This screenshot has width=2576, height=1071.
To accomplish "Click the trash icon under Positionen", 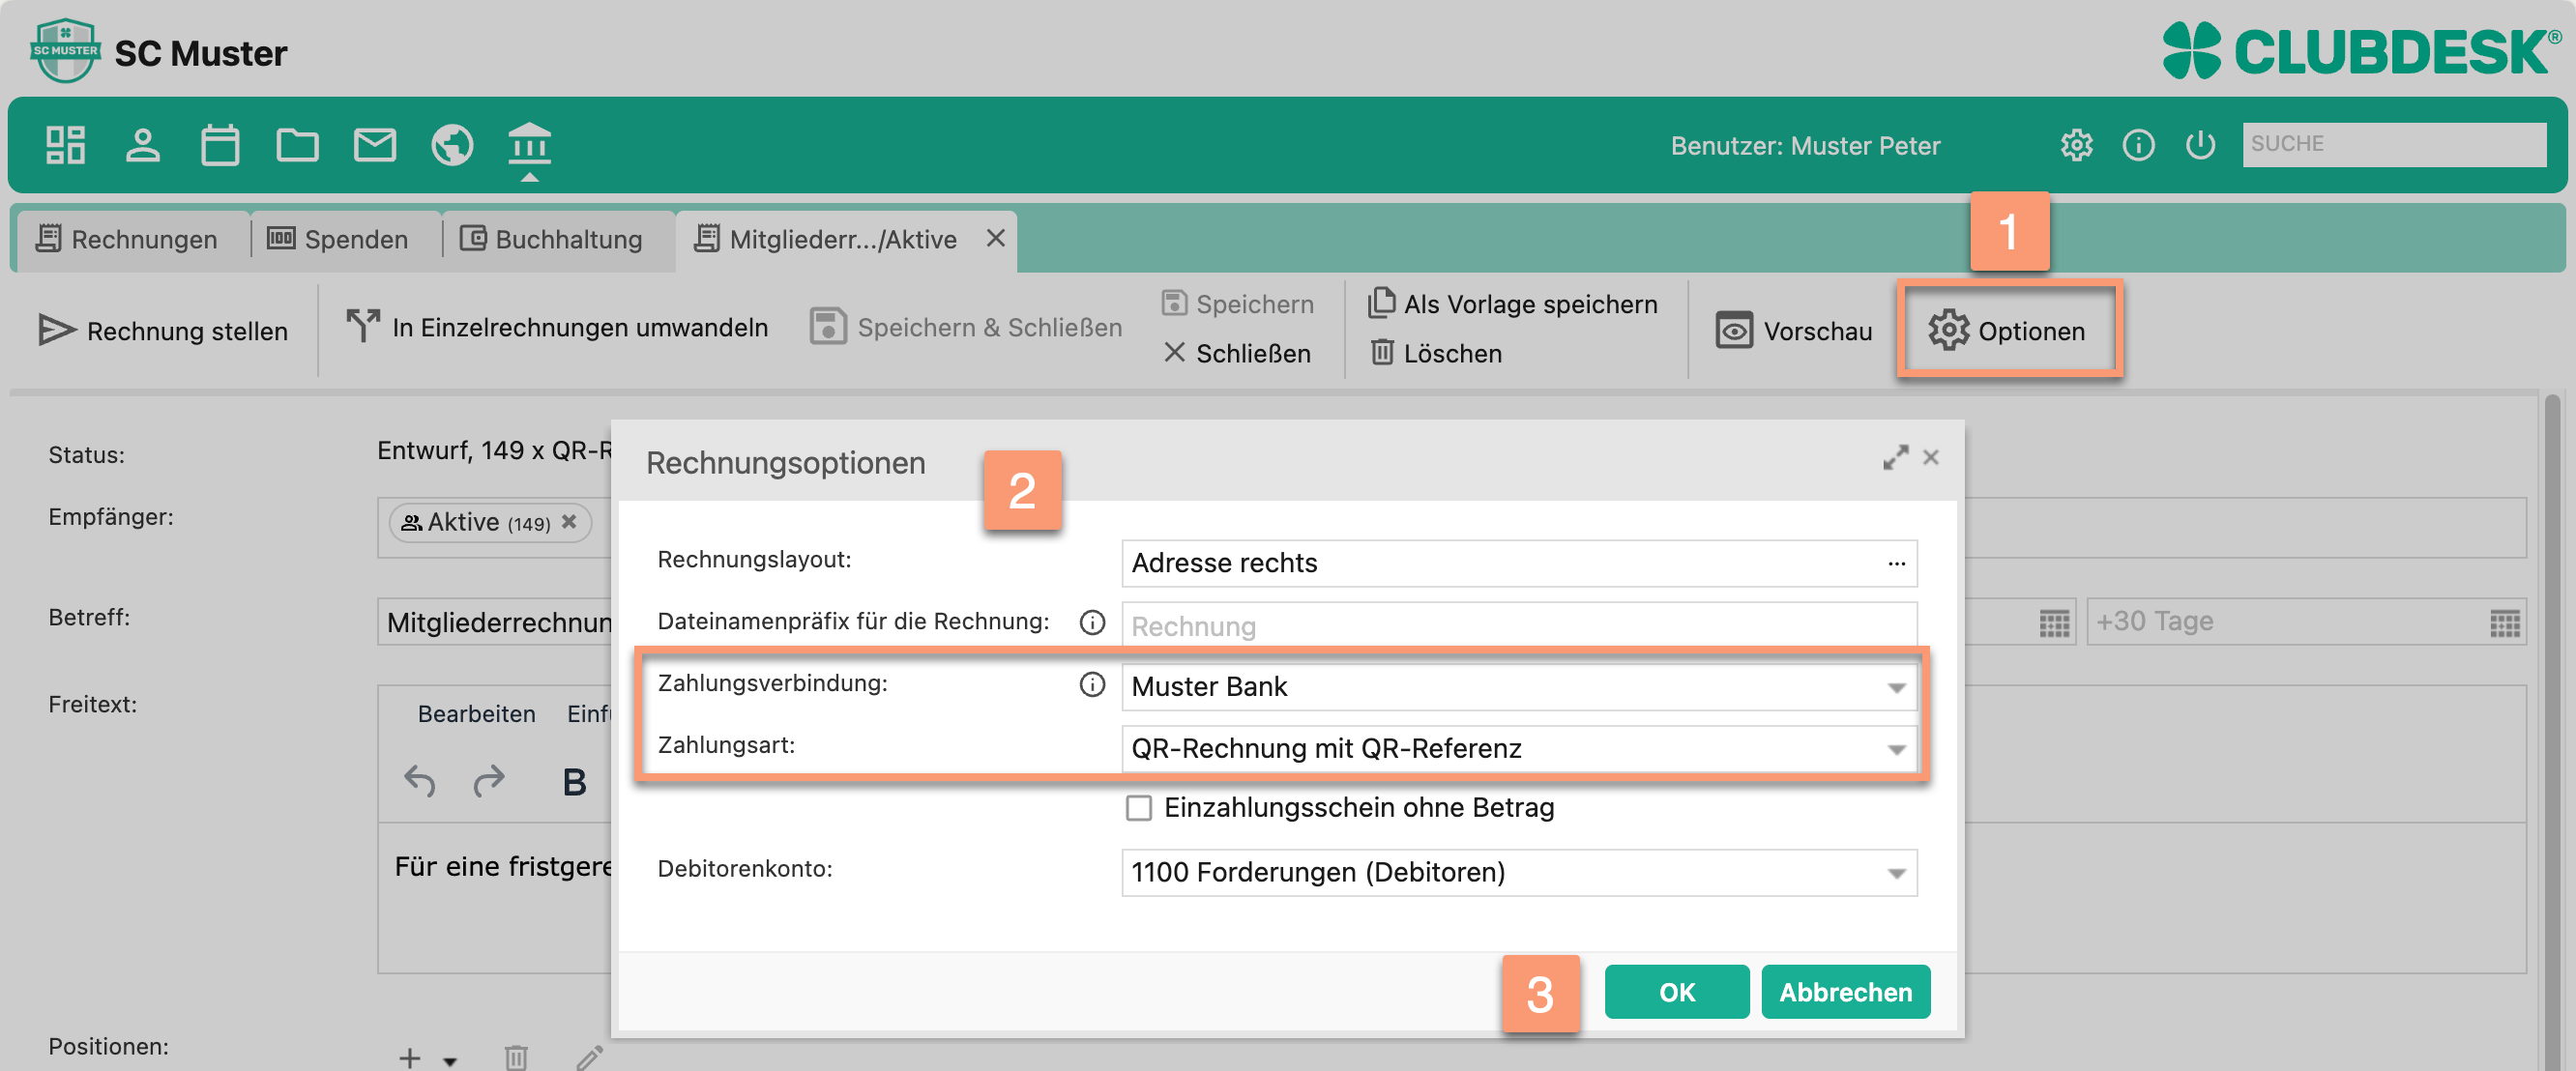I will (516, 1057).
